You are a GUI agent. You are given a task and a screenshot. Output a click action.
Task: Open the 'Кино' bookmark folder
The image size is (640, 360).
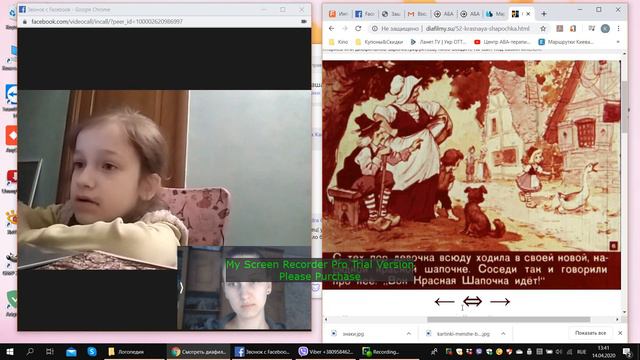338,42
